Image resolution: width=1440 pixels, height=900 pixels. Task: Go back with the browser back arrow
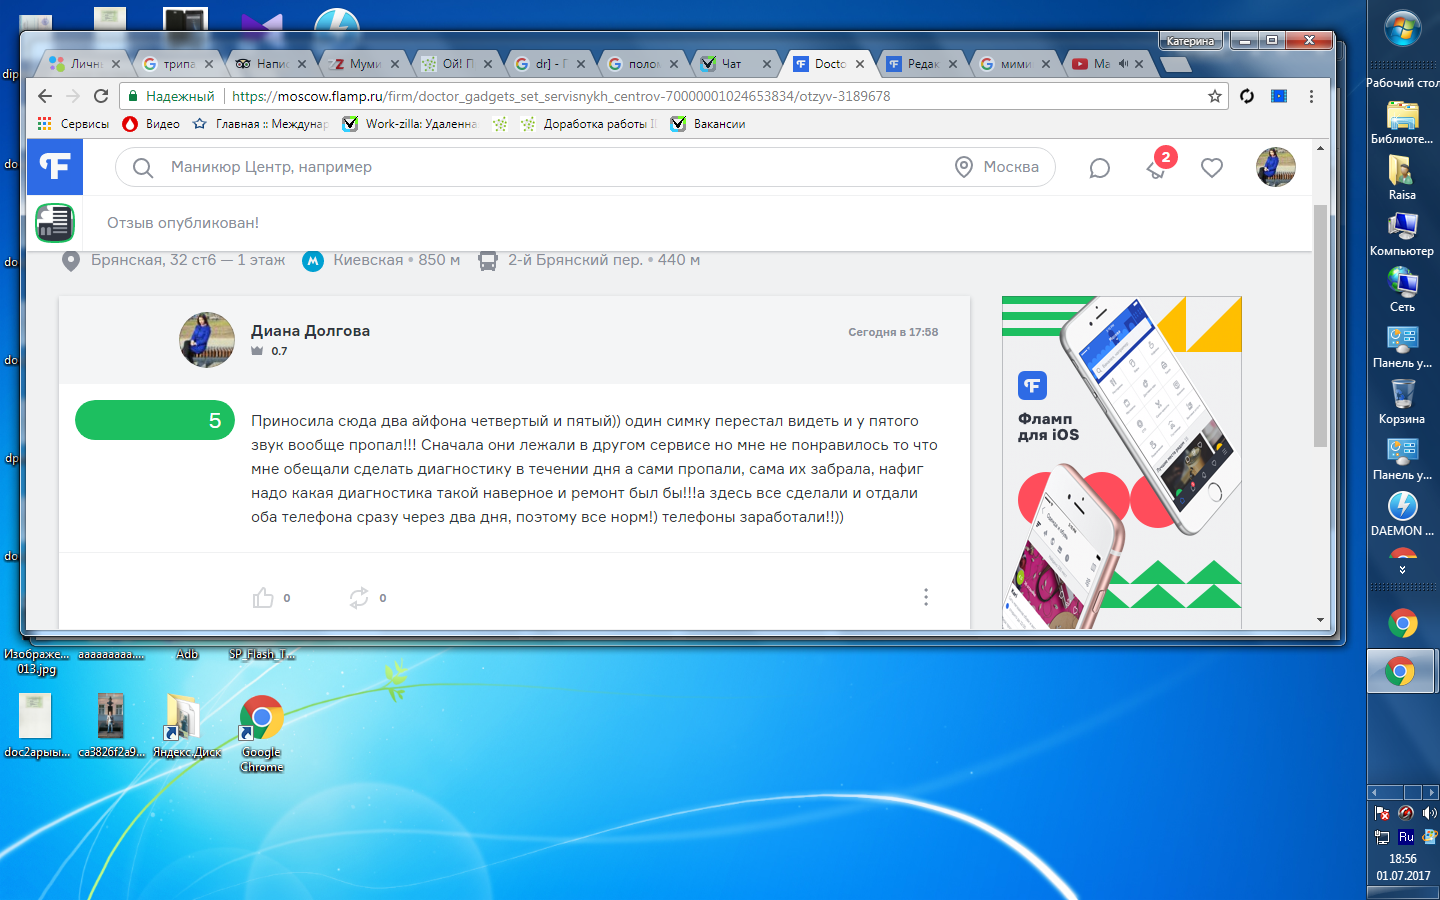pyautogui.click(x=45, y=96)
